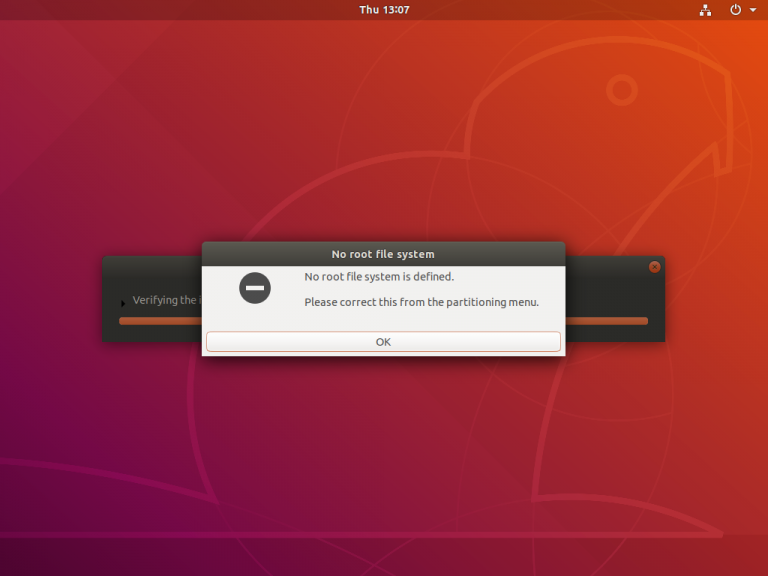Click the "13:07" time in the top panel
Image resolution: width=768 pixels, height=576 pixels.
pyautogui.click(x=396, y=10)
